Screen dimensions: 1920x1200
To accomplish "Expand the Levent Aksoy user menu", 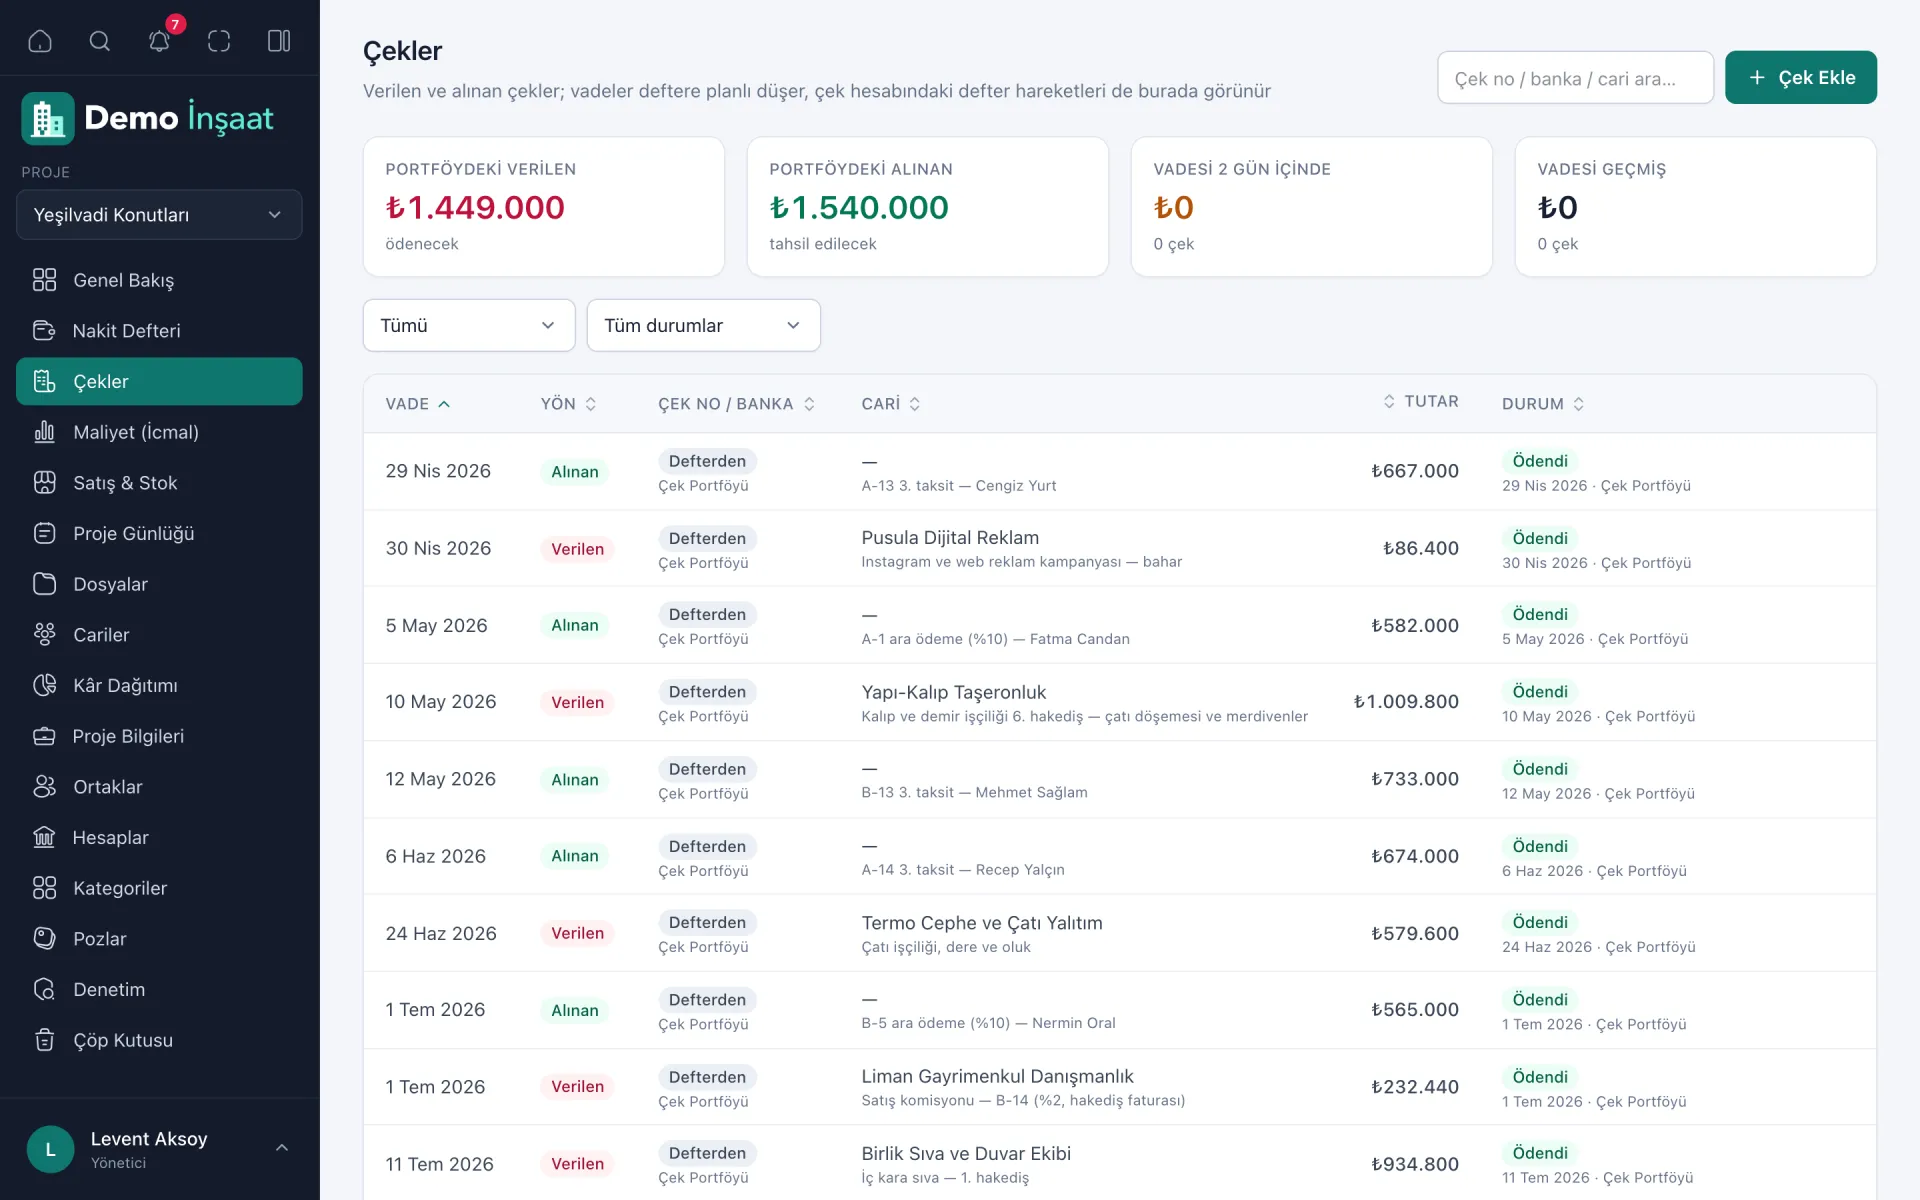I will click(x=159, y=1149).
